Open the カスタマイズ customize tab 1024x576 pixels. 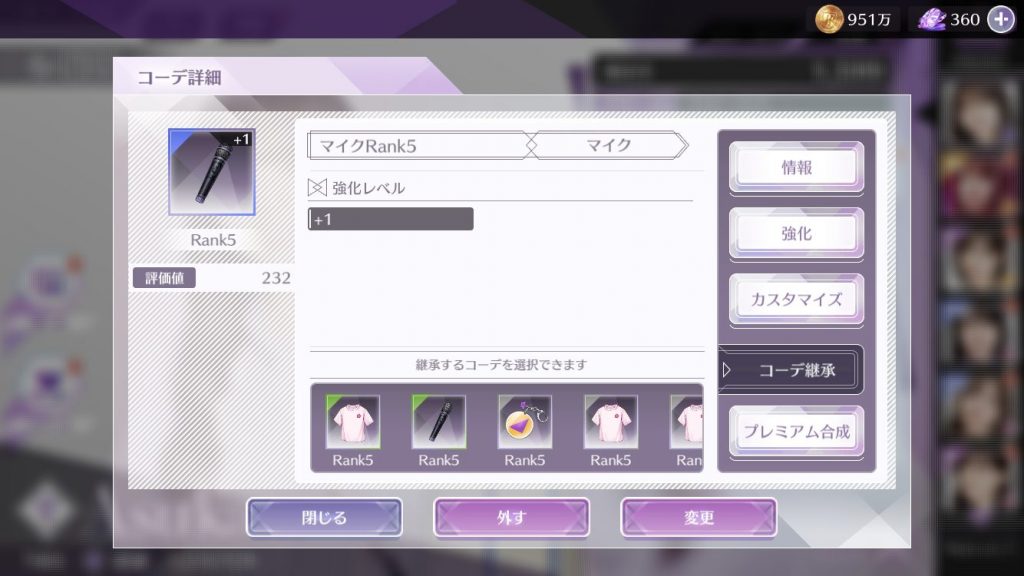[796, 300]
